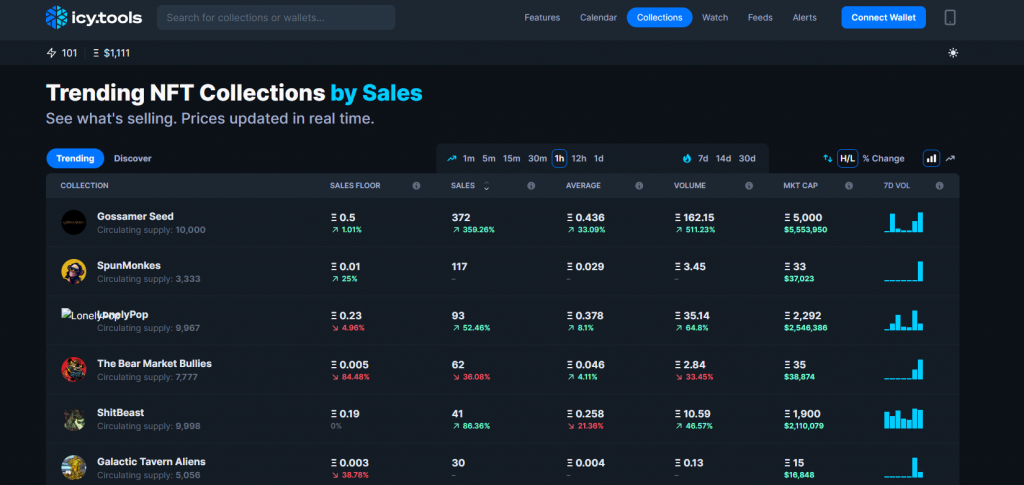
Task: Click Gossamer Seed sales value 372
Action: (x=460, y=217)
